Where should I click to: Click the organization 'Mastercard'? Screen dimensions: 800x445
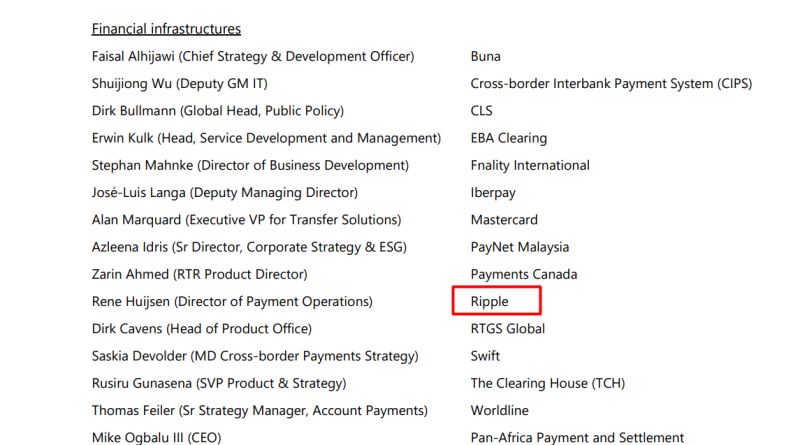pos(504,220)
